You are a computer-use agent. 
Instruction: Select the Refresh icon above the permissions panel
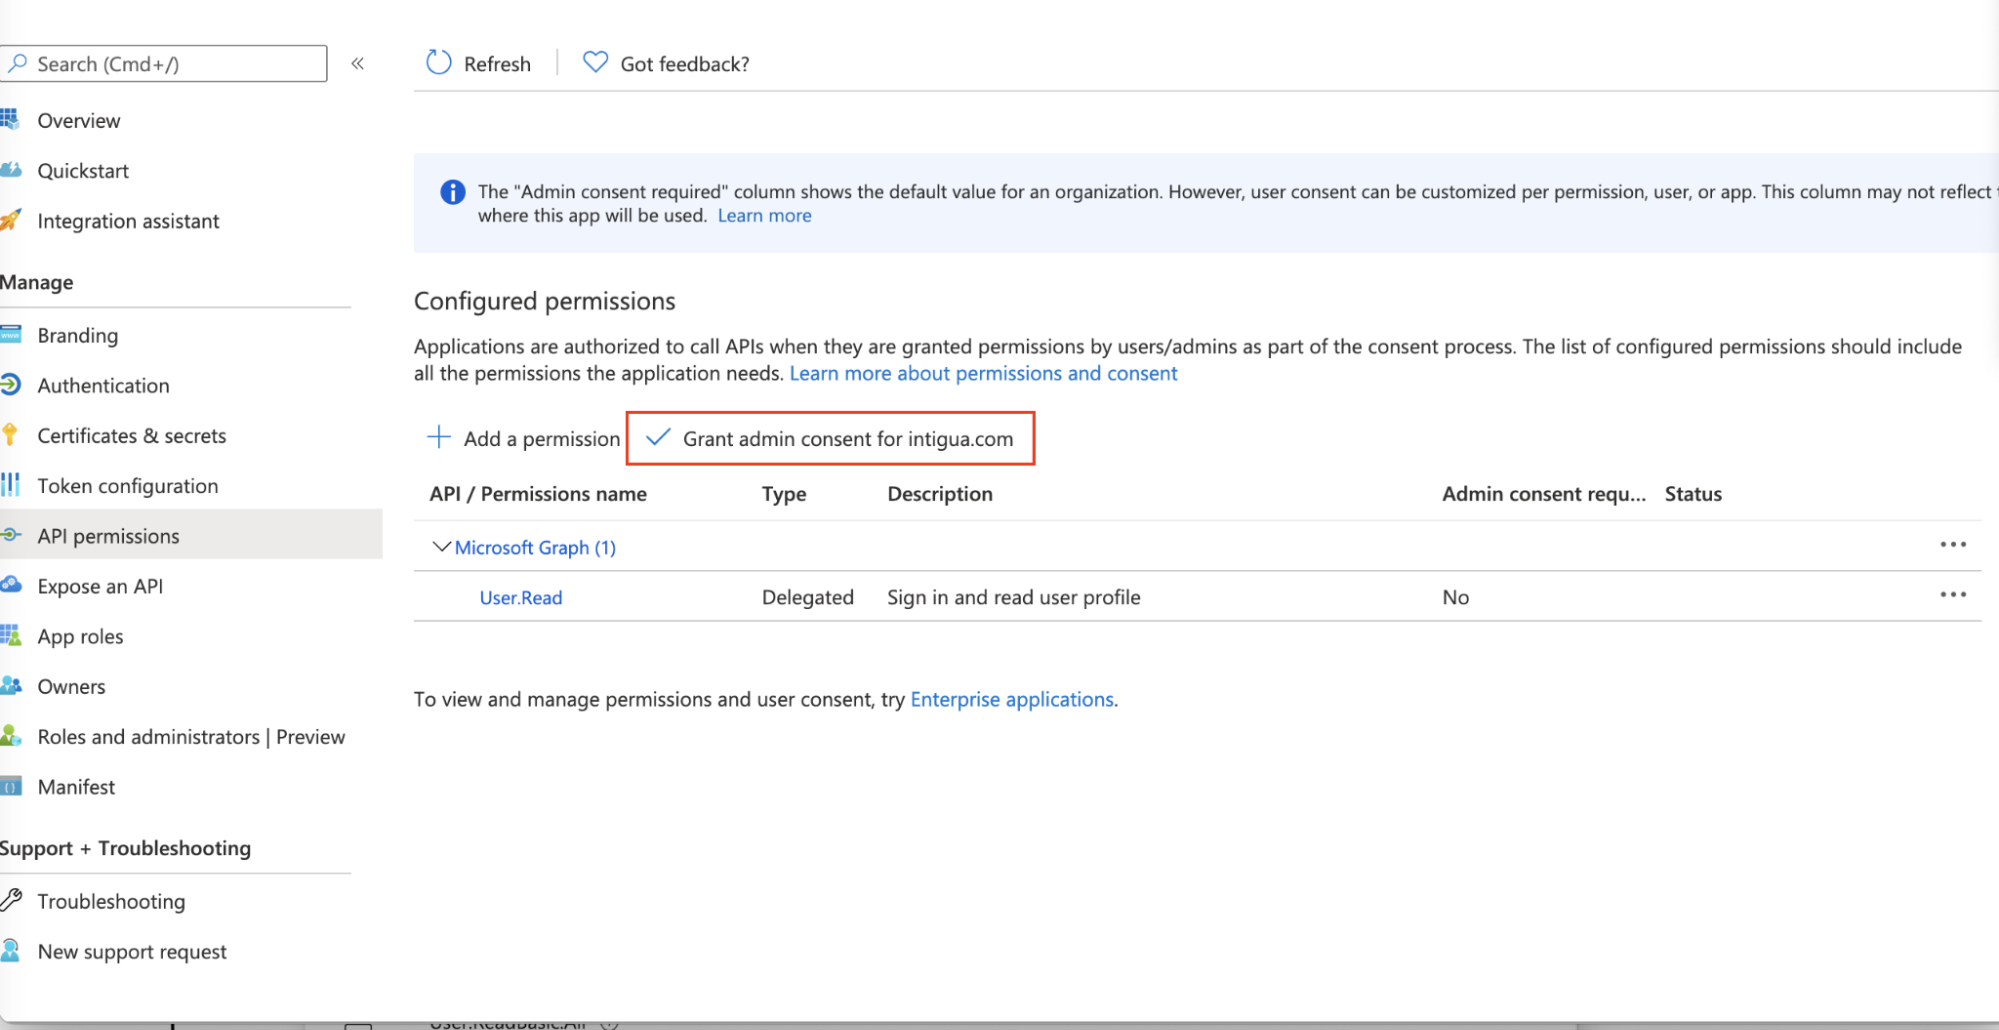coord(438,62)
